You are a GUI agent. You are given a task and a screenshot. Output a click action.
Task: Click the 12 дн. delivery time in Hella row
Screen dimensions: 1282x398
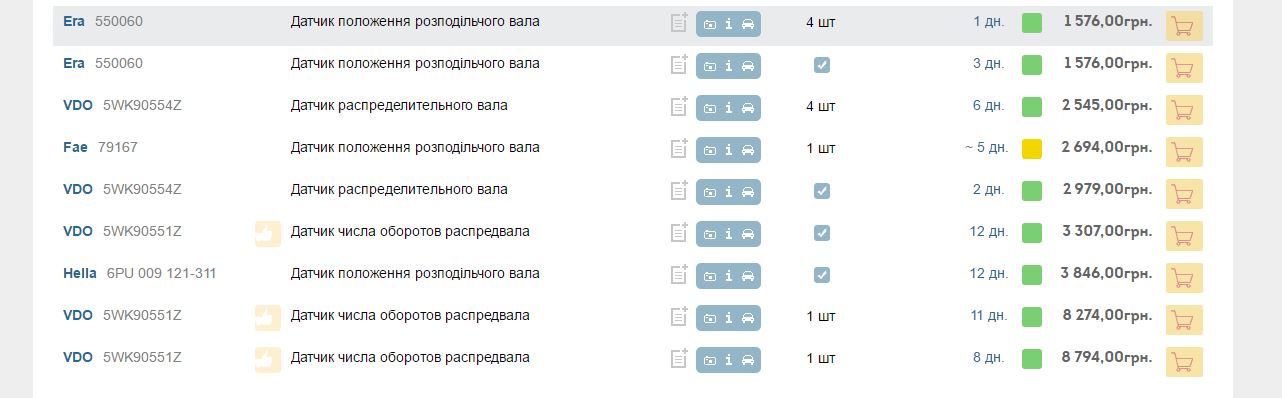pos(989,274)
